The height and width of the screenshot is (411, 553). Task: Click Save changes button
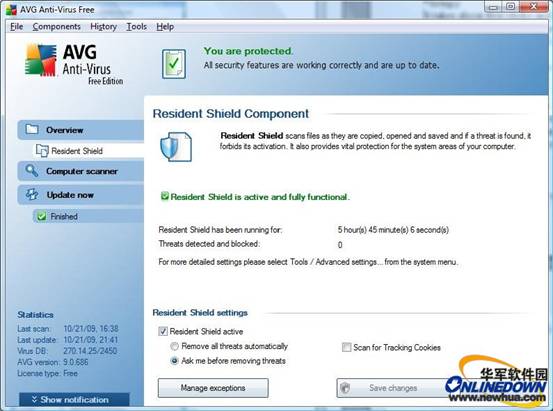click(x=392, y=388)
